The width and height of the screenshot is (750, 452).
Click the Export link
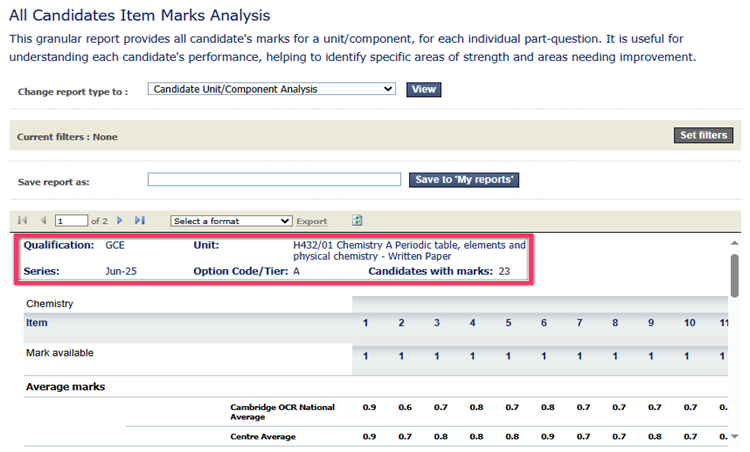312,221
